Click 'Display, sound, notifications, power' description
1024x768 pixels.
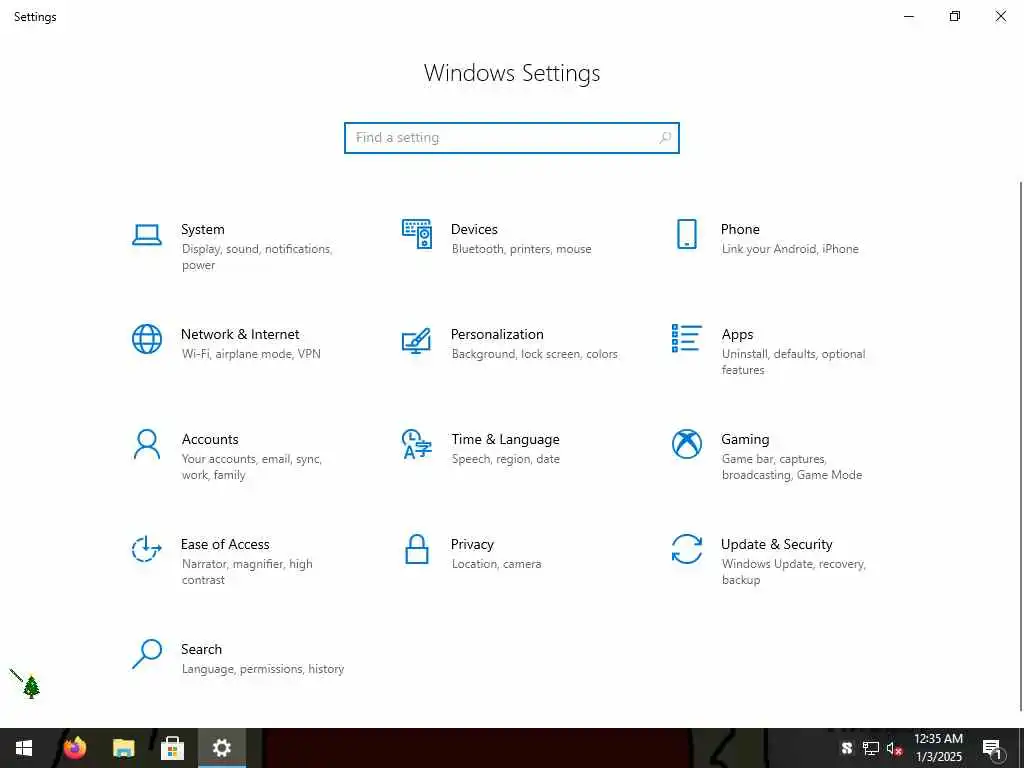257,257
